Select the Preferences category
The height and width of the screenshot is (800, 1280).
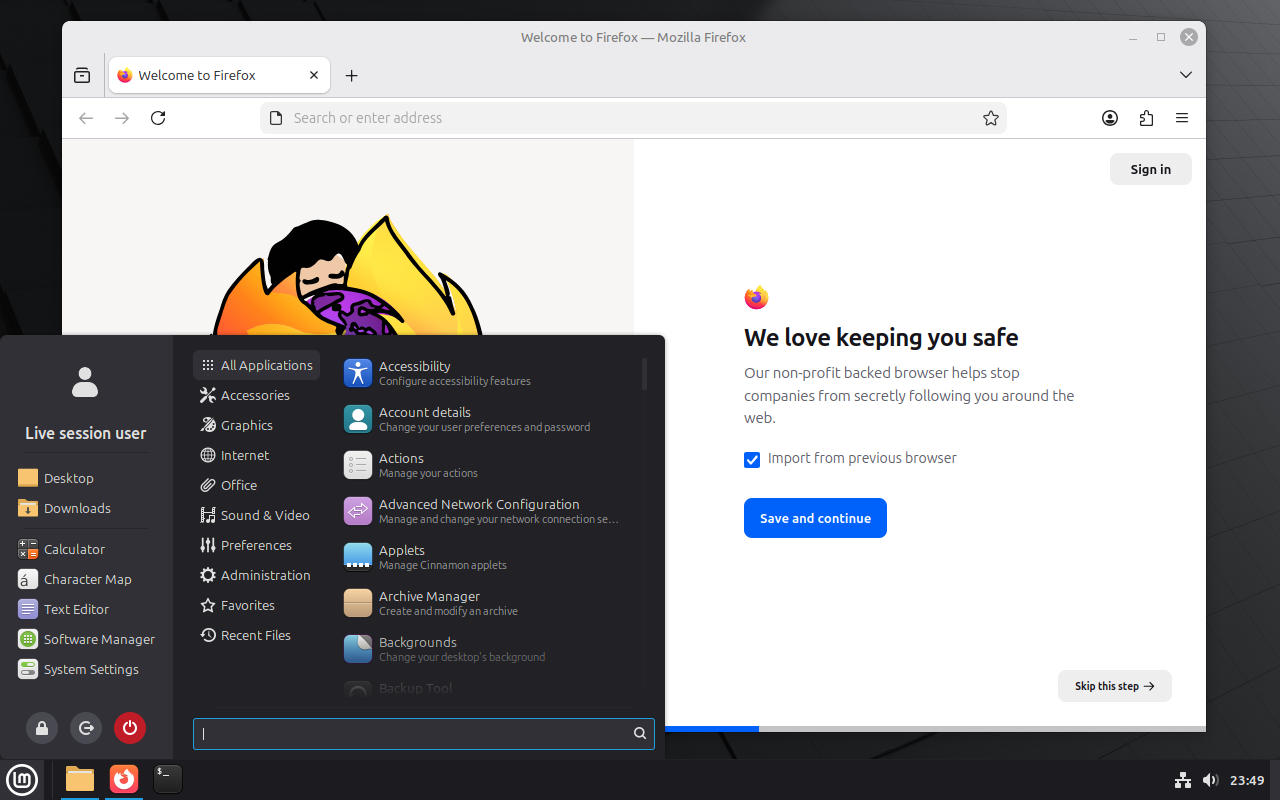tap(256, 545)
